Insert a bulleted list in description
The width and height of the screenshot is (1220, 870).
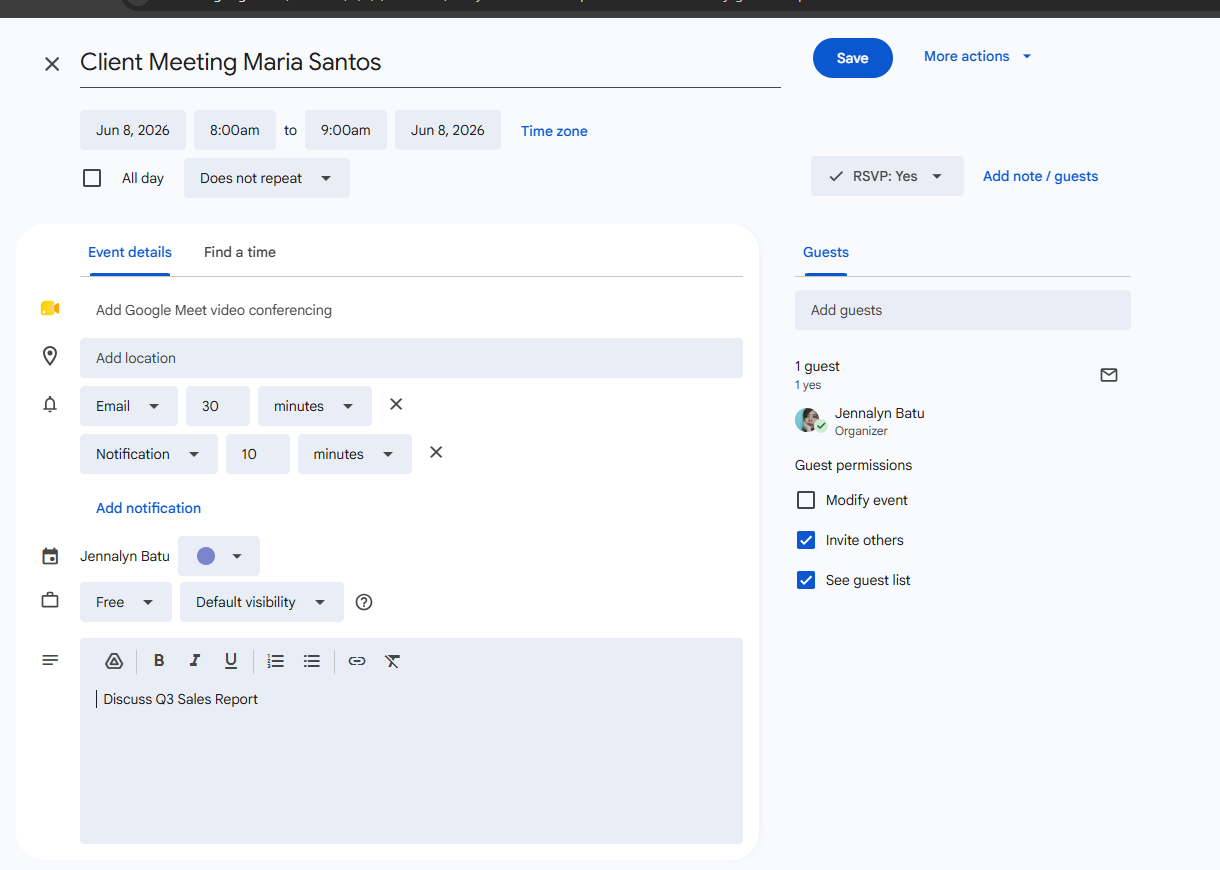tap(312, 661)
